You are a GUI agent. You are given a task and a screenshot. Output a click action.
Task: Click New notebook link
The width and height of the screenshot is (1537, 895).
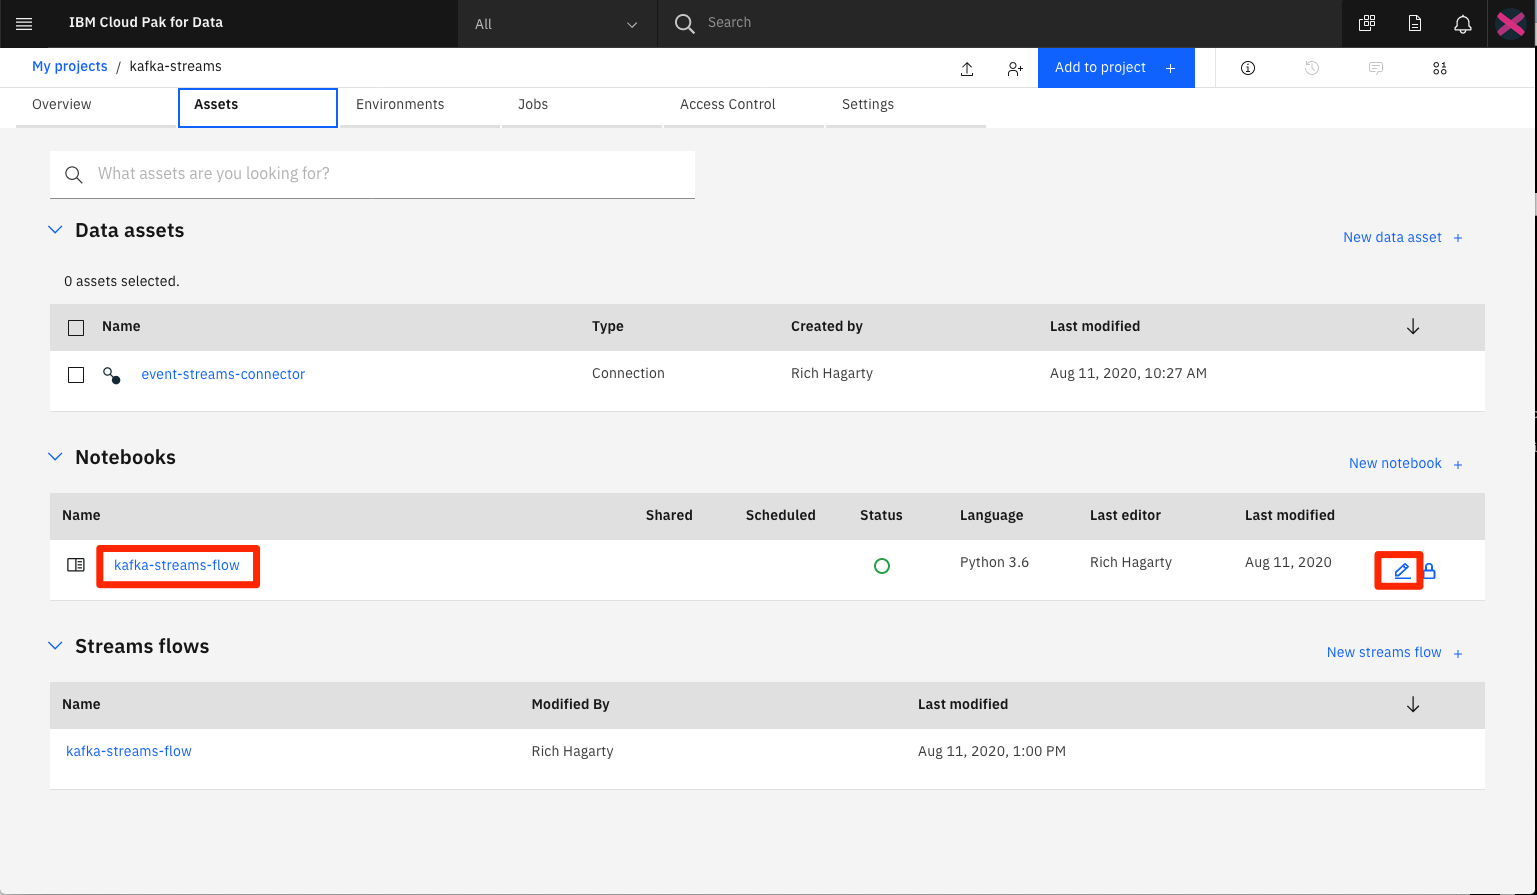1406,464
